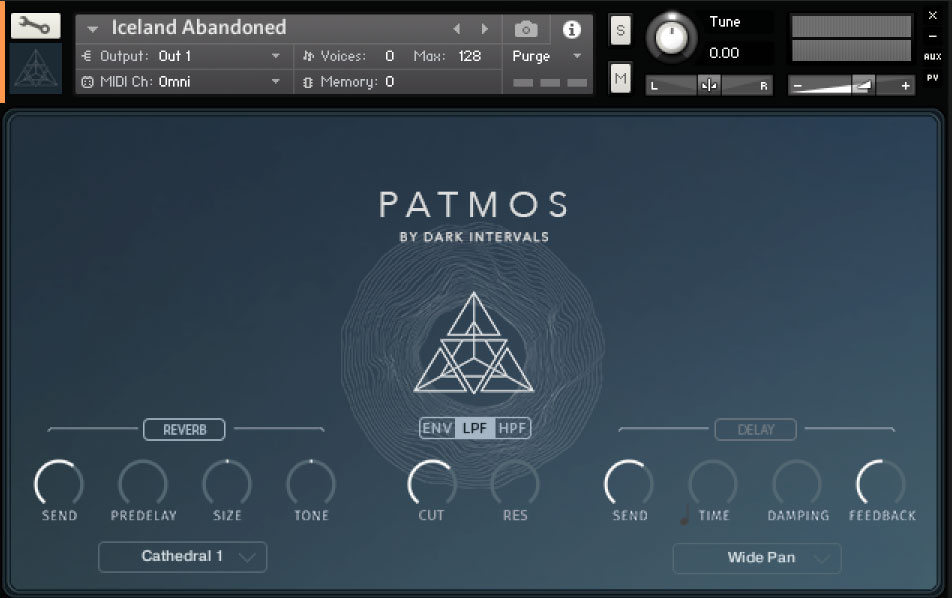
Task: Click the Iceland Abandoned instrument name
Action: [199, 27]
